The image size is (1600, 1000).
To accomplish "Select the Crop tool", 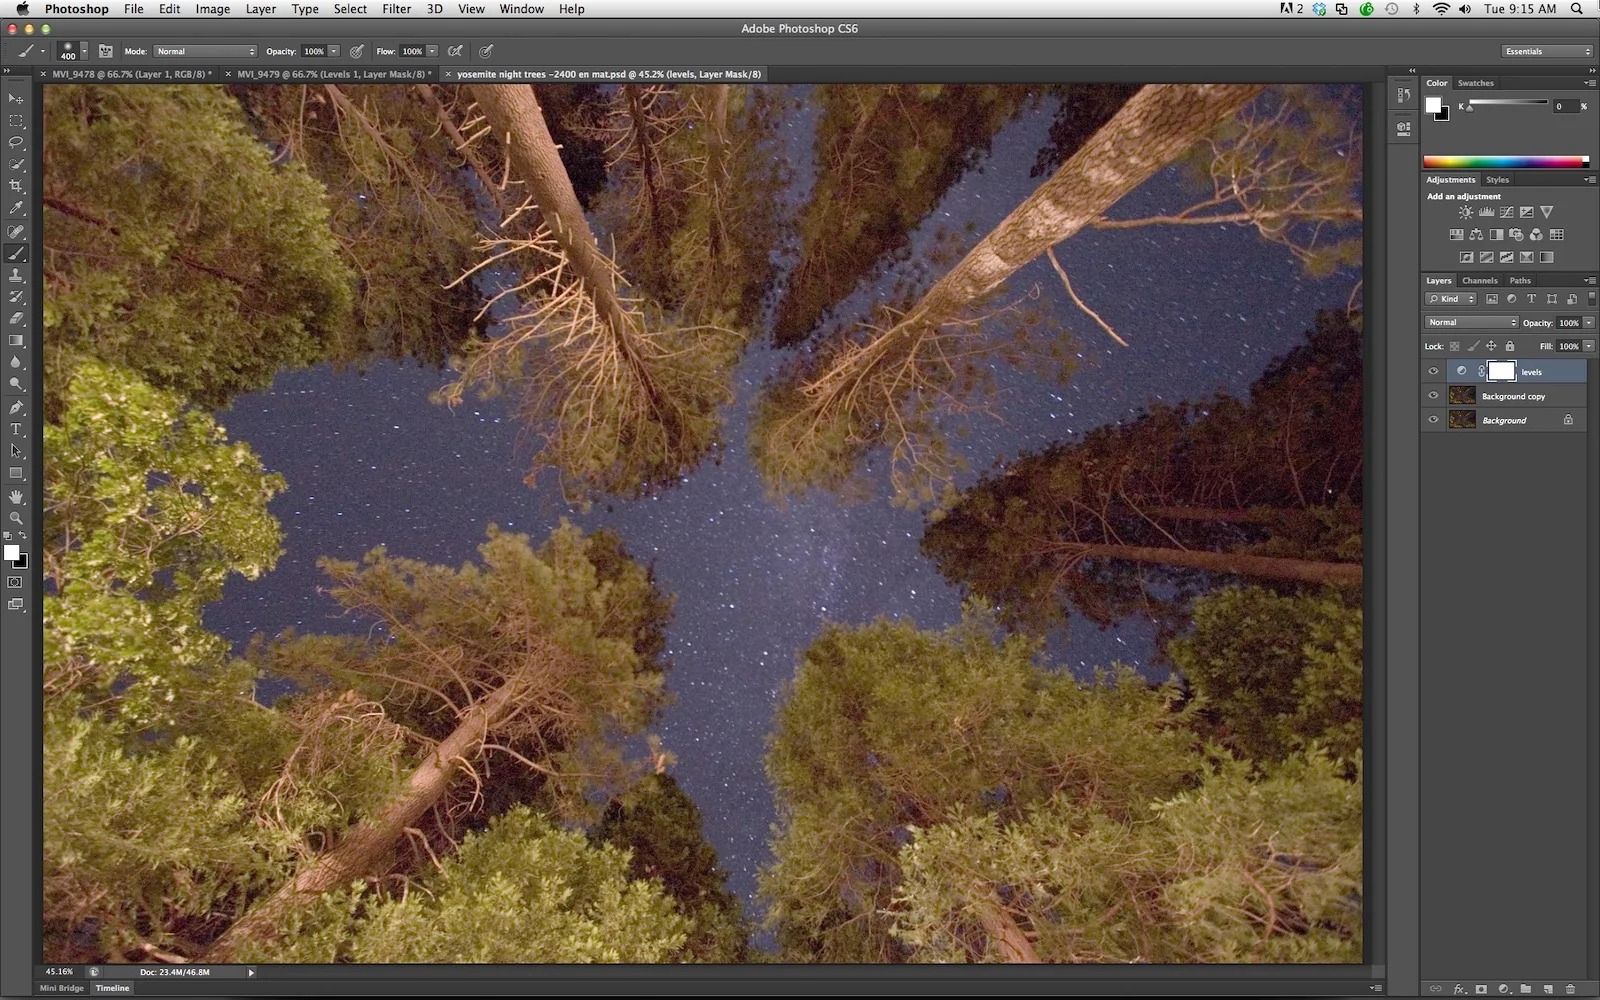I will [16, 186].
